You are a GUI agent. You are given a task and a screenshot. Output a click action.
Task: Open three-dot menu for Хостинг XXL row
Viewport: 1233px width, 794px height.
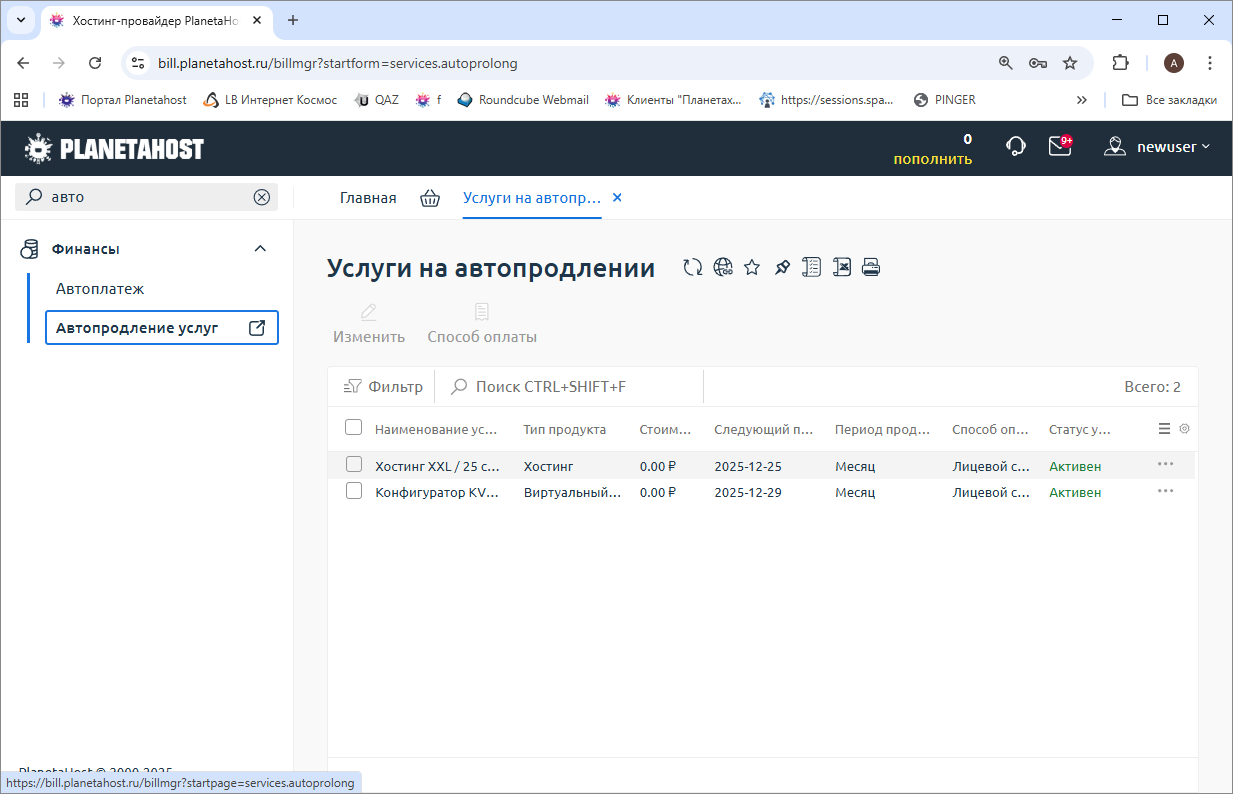(x=1165, y=464)
